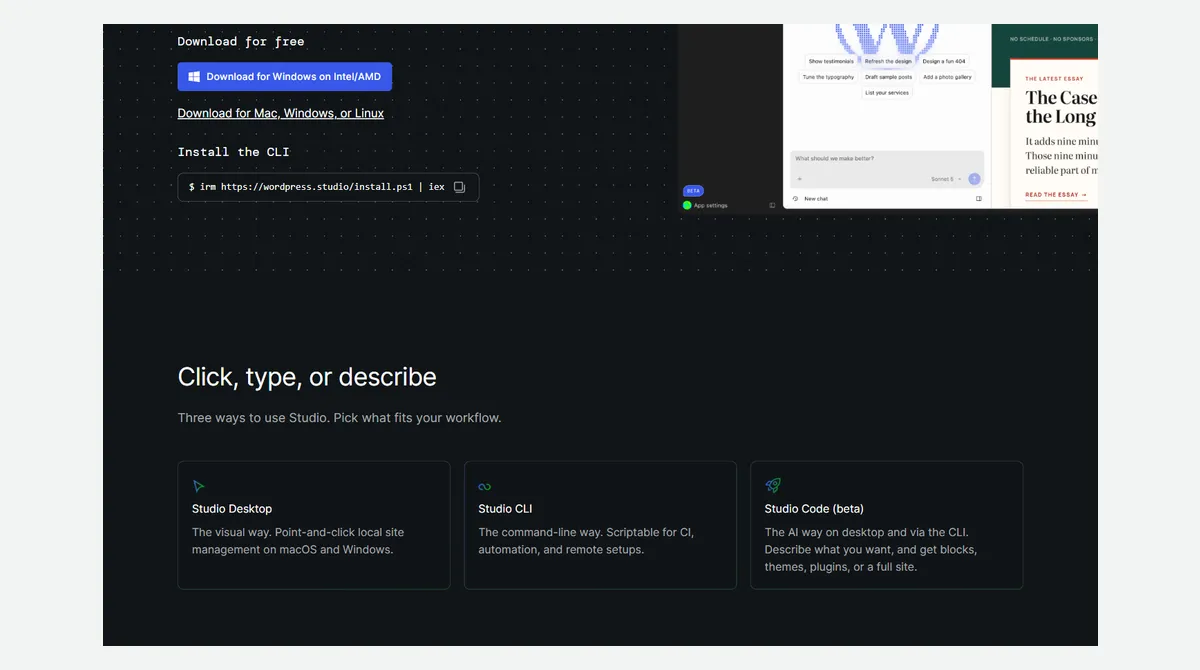Choose 'Draft sample posts' suggestion chip
The image size is (1200, 670).
click(x=888, y=77)
